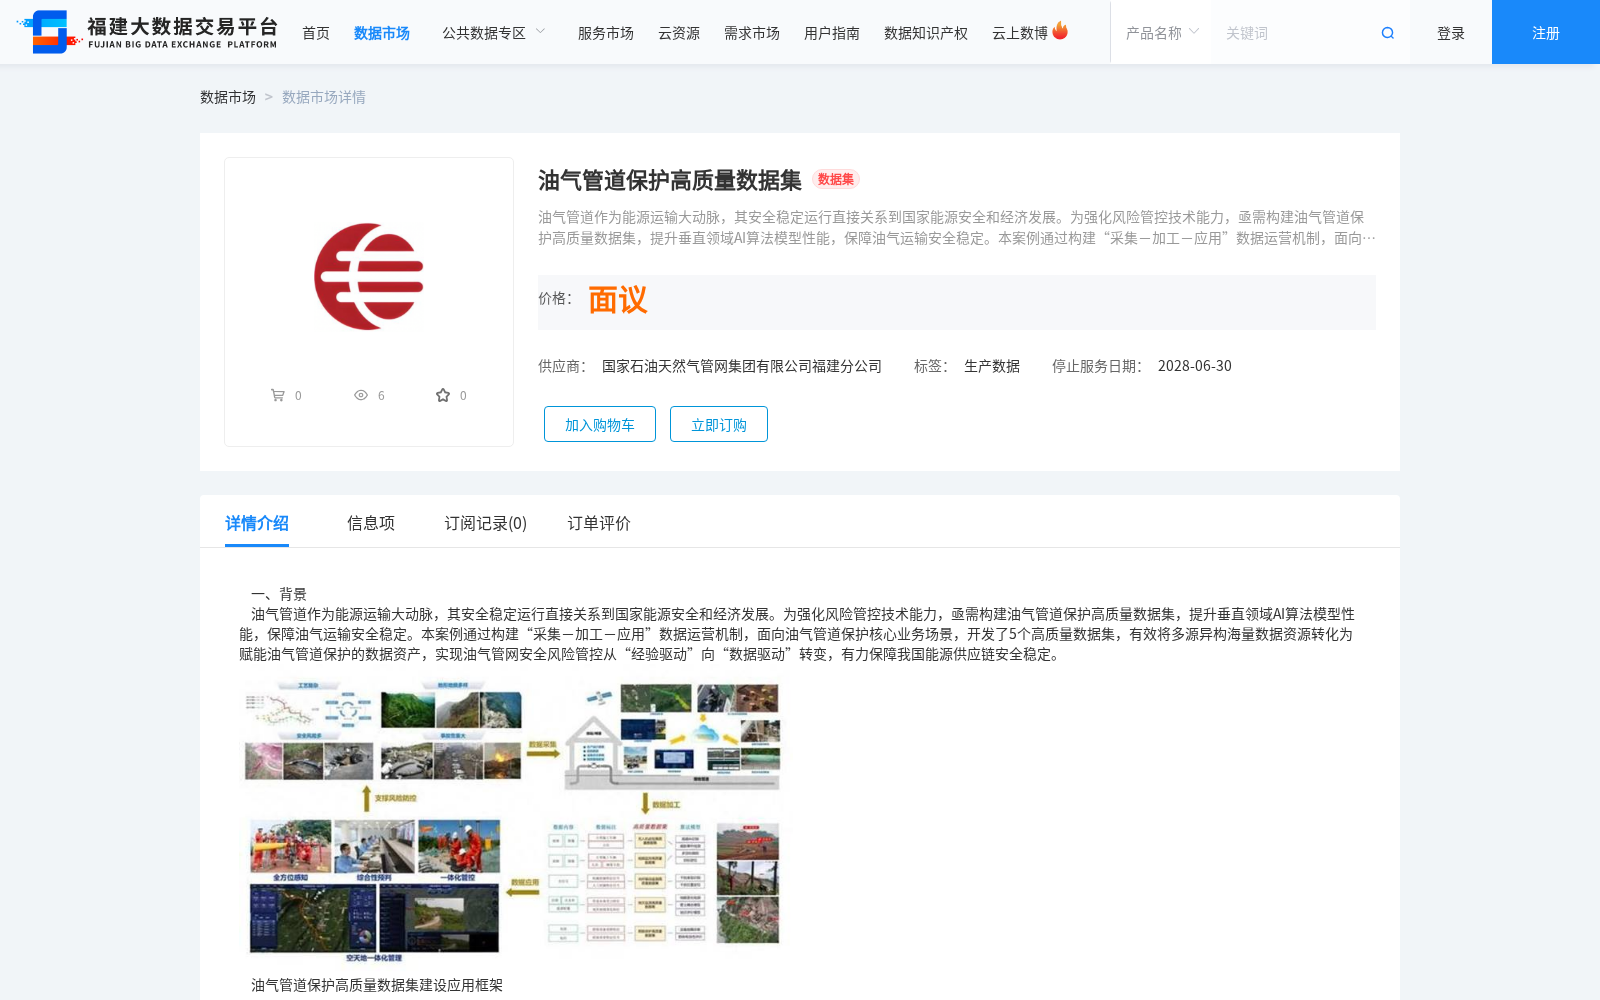The height and width of the screenshot is (1000, 1600).
Task: Click the flame icon beside 云上数博
Action: coord(1060,31)
